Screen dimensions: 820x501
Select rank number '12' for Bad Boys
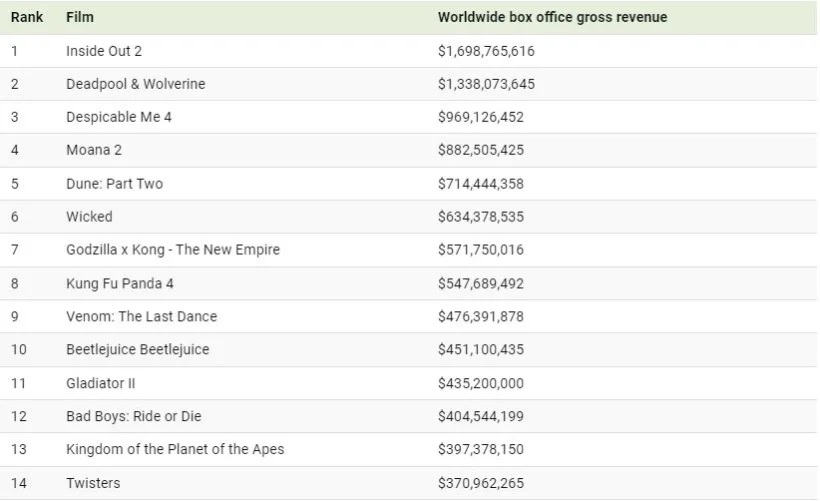pos(19,417)
